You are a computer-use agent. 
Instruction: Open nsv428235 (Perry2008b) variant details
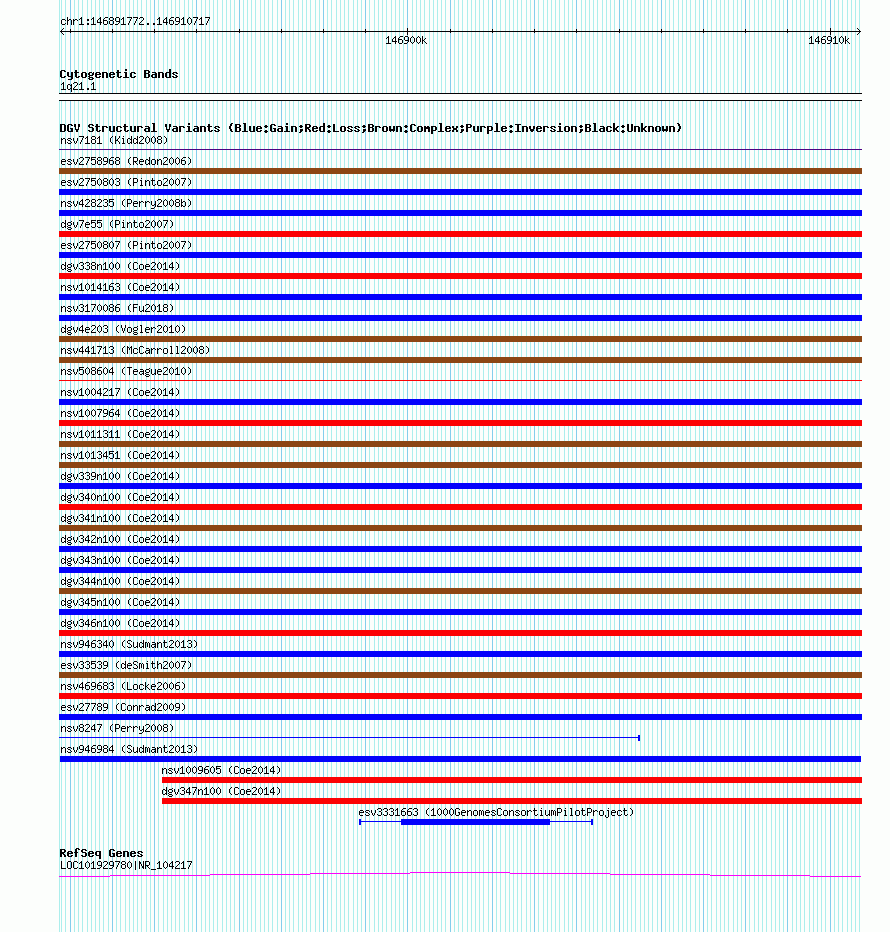(x=126, y=203)
